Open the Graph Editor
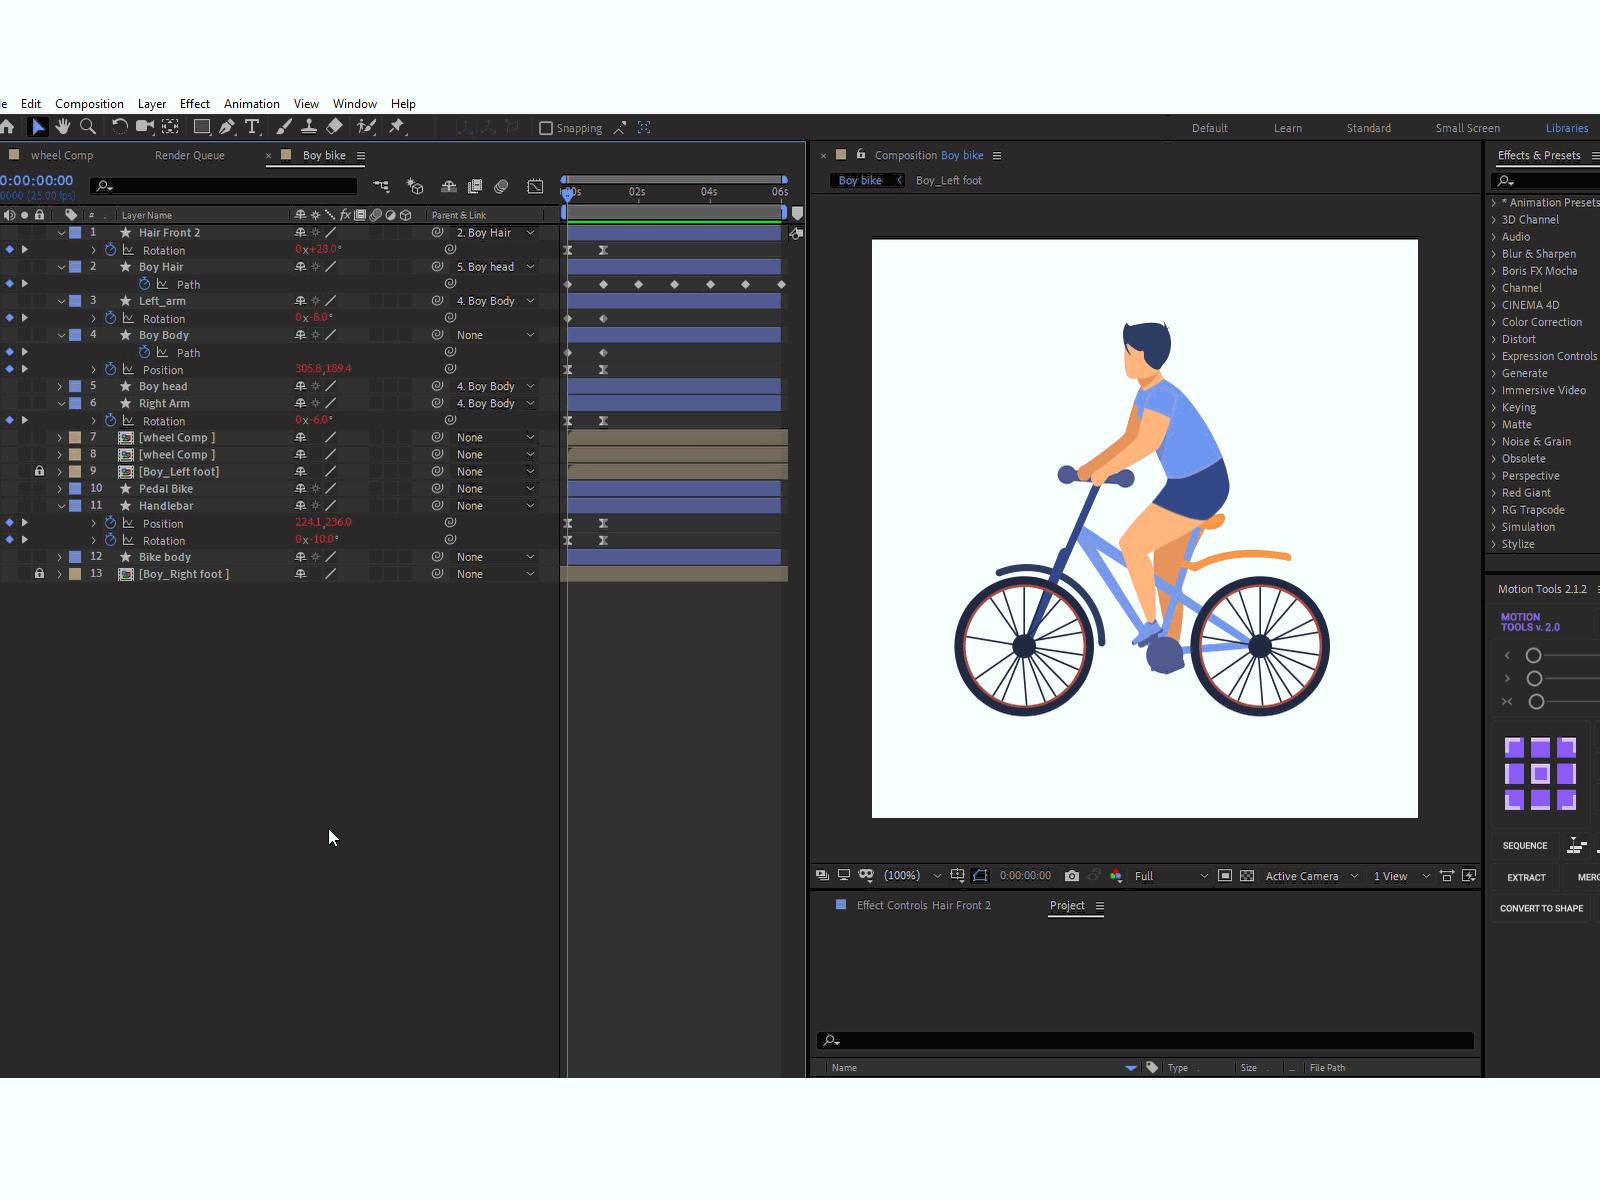Image resolution: width=1600 pixels, height=1200 pixels. pos(536,187)
